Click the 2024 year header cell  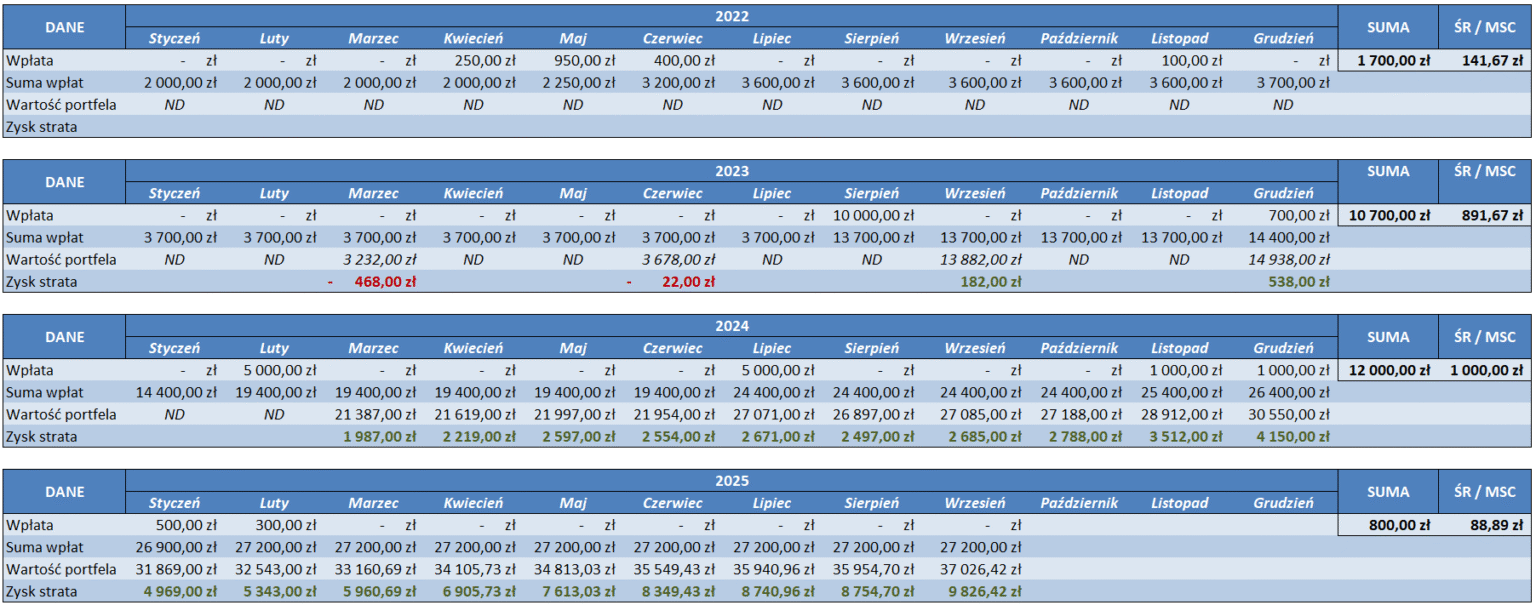coord(732,326)
